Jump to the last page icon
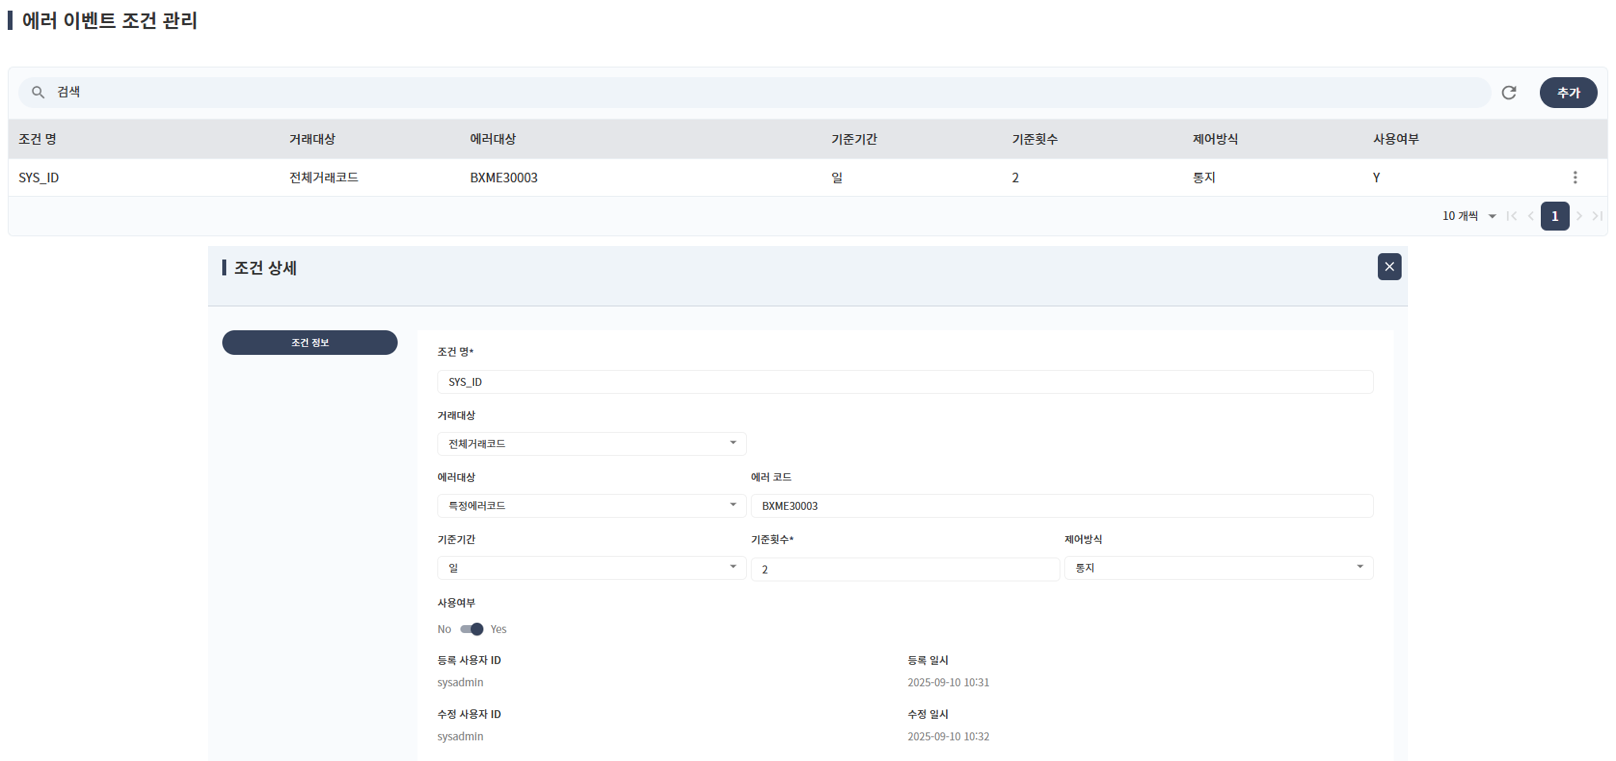 click(1597, 216)
